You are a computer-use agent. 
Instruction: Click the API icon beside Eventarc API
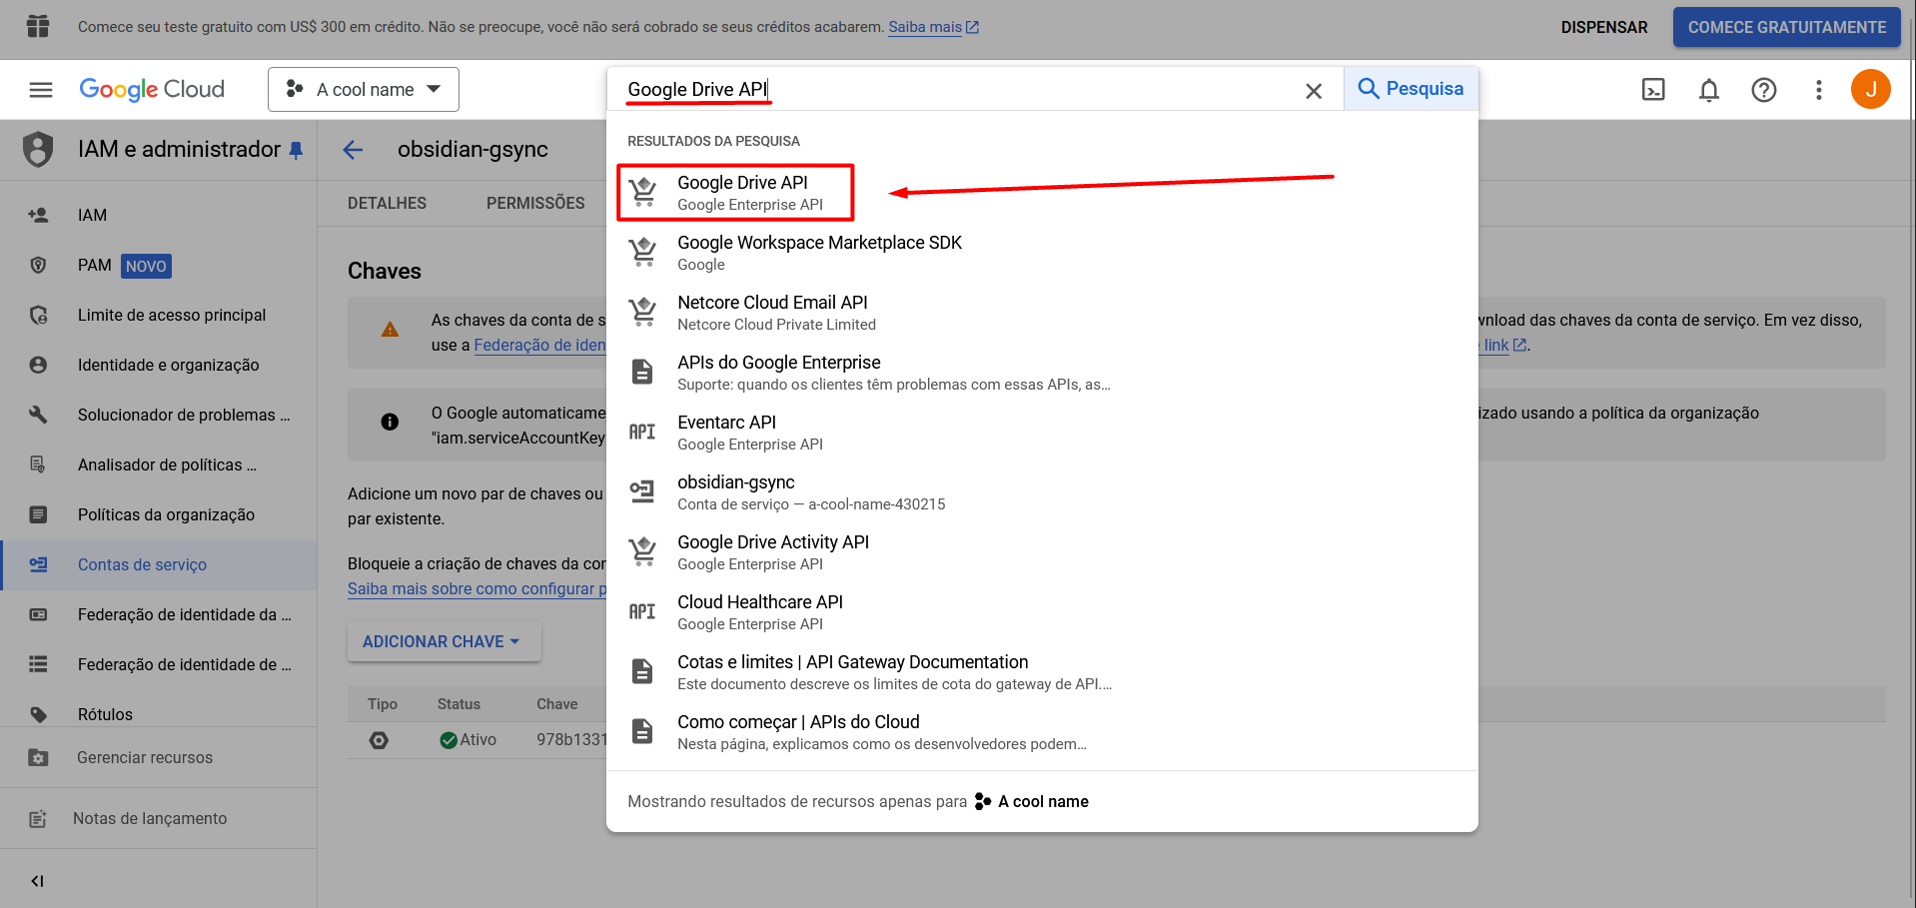tap(642, 432)
